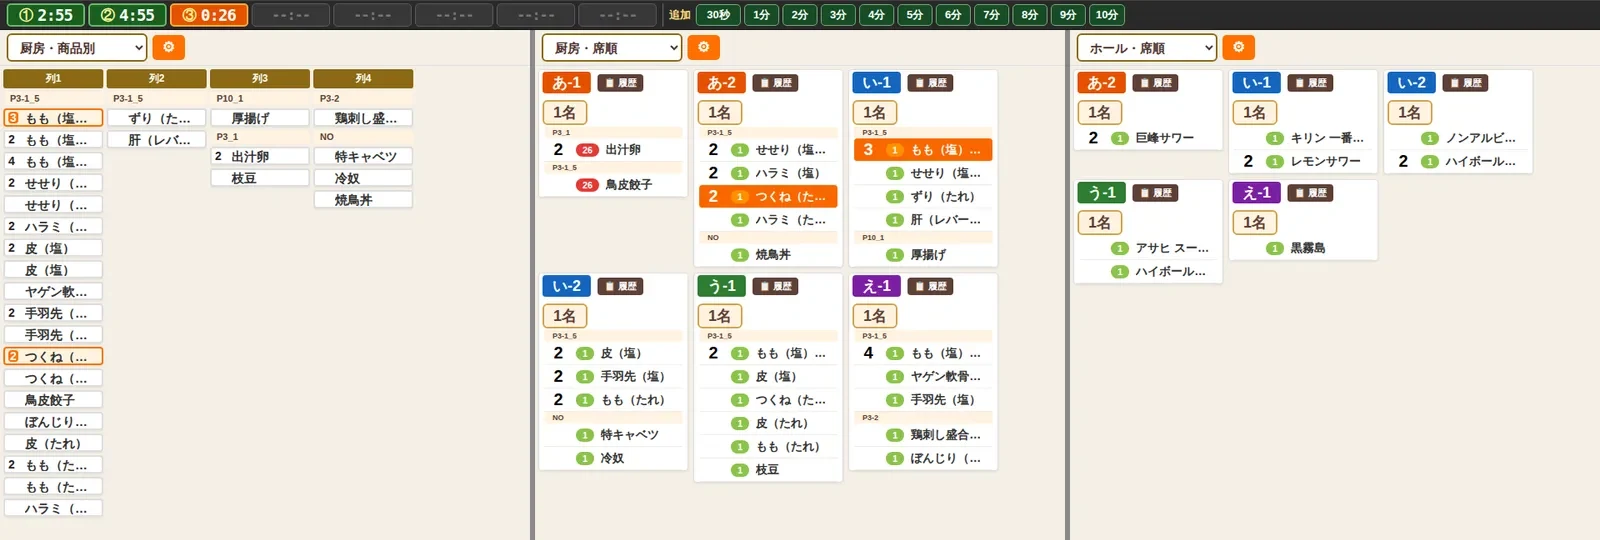Image resolution: width=1600 pixels, height=540 pixels.
Task: Open 履歴 for あ-1 in kitchen seat panel
Action: (x=620, y=83)
